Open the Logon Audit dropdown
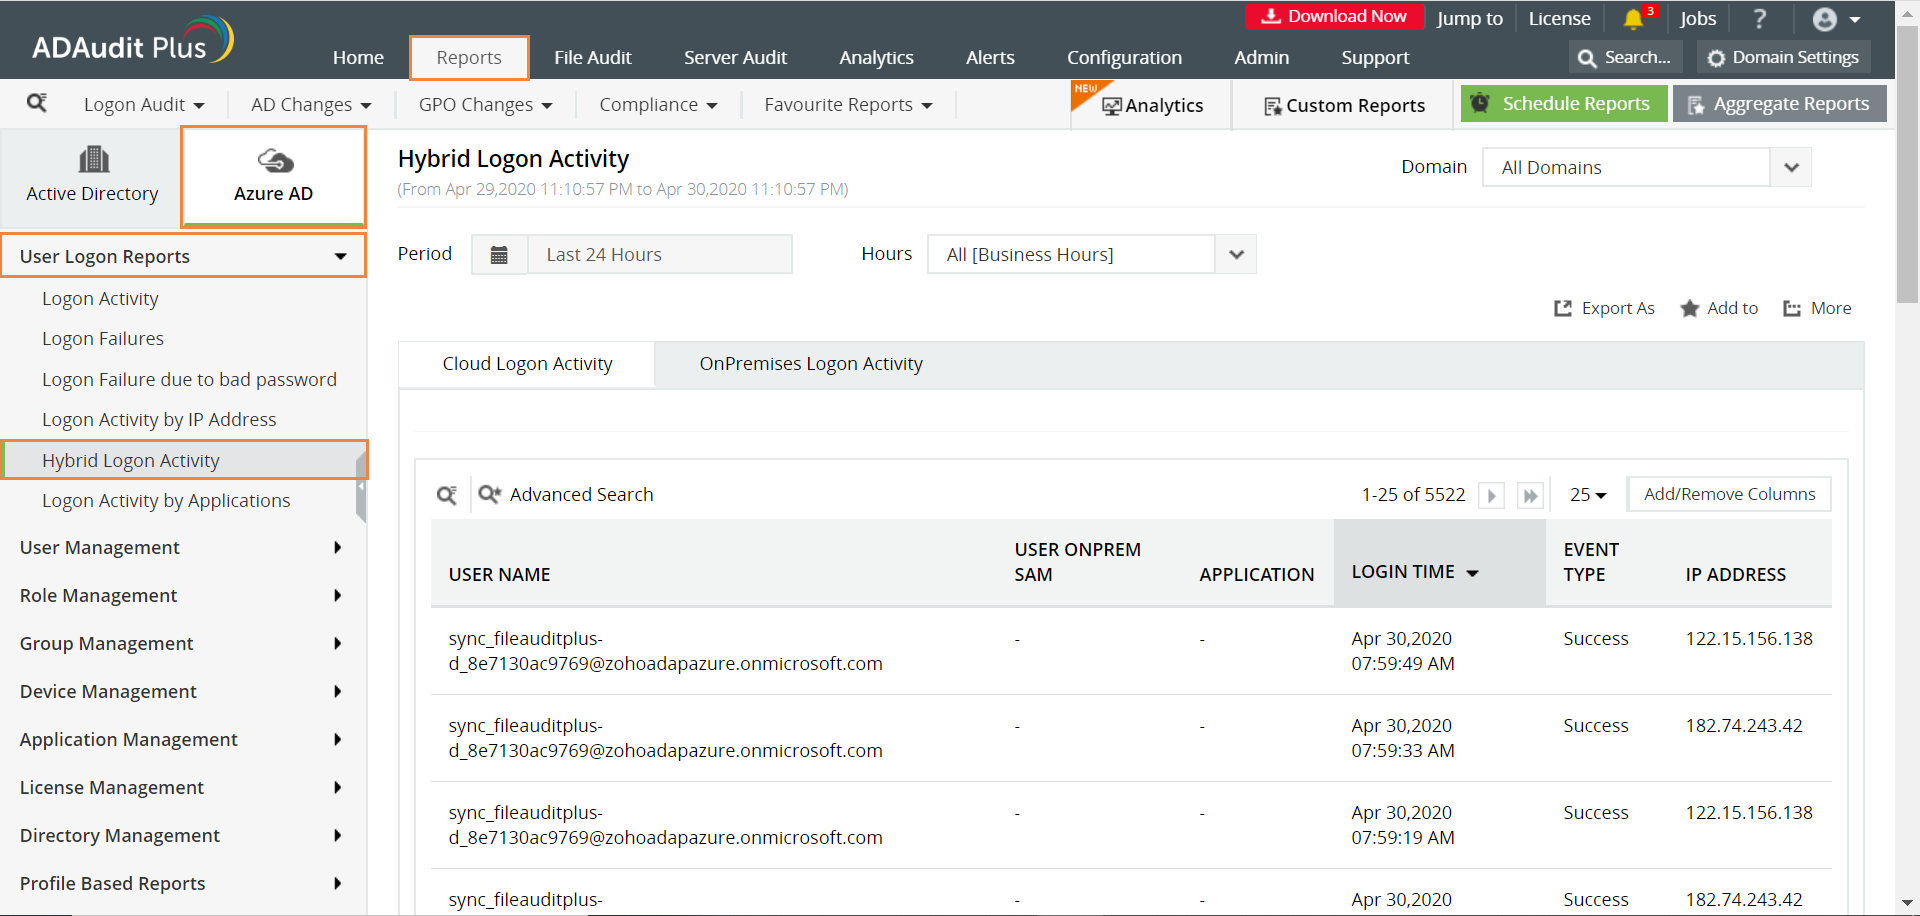1920x916 pixels. coord(144,105)
